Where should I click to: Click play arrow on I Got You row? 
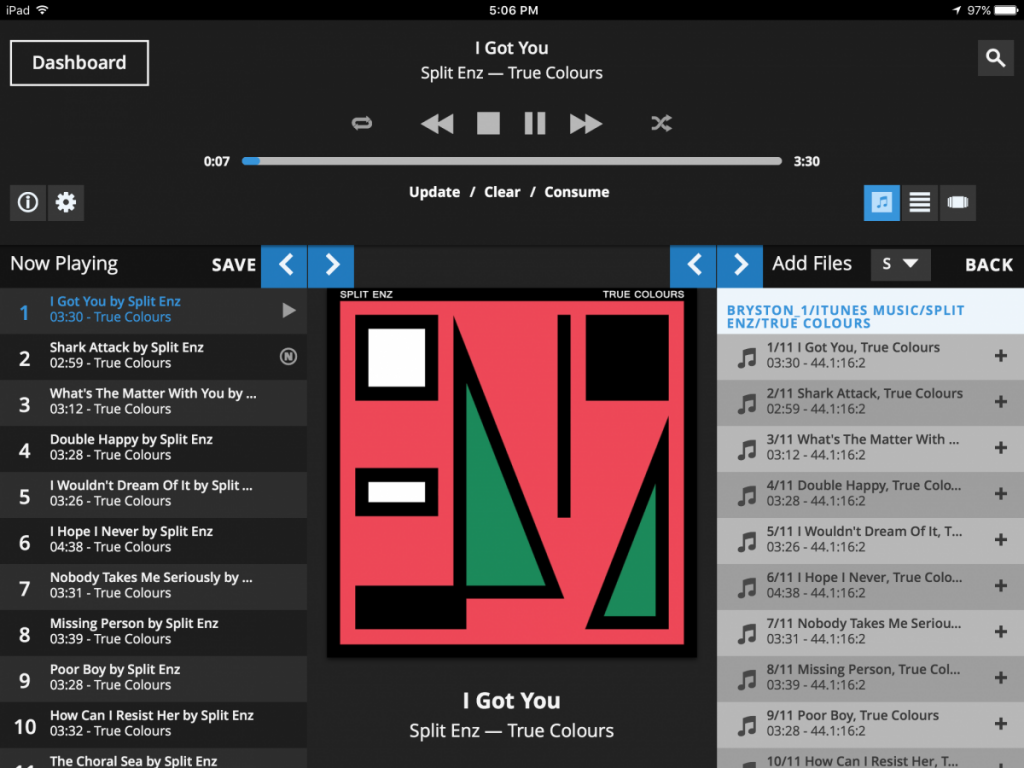289,310
